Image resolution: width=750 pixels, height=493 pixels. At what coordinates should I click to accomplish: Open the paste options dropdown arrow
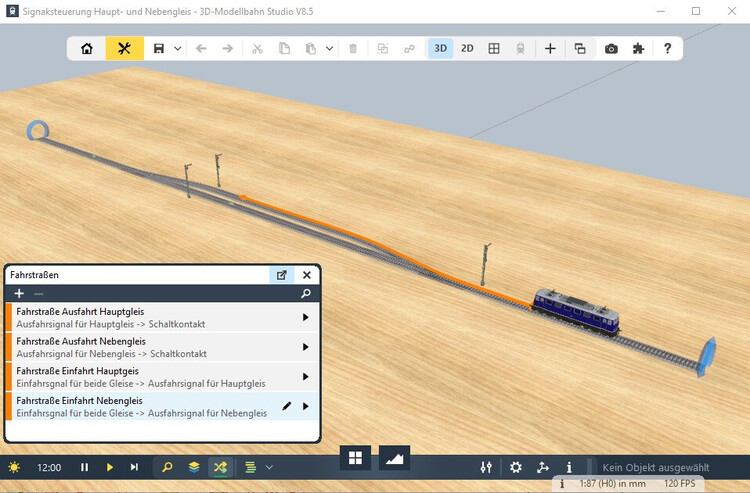[329, 48]
